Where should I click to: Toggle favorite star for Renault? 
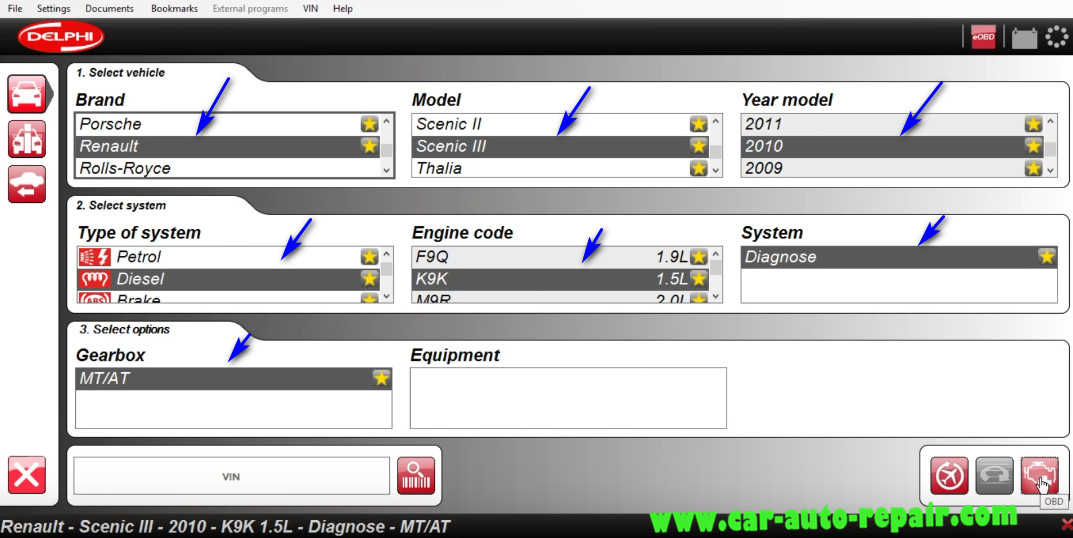click(370, 146)
